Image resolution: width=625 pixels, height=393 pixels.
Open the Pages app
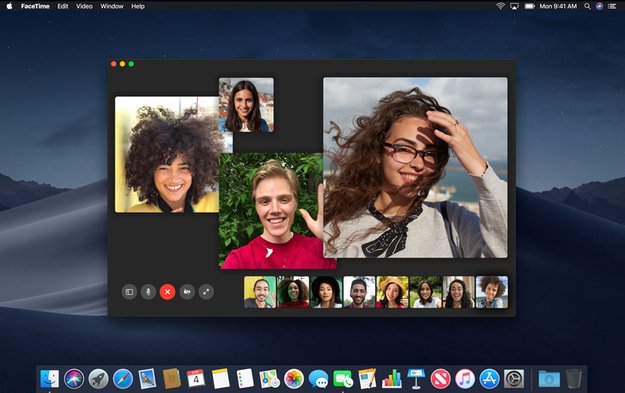pyautogui.click(x=367, y=378)
